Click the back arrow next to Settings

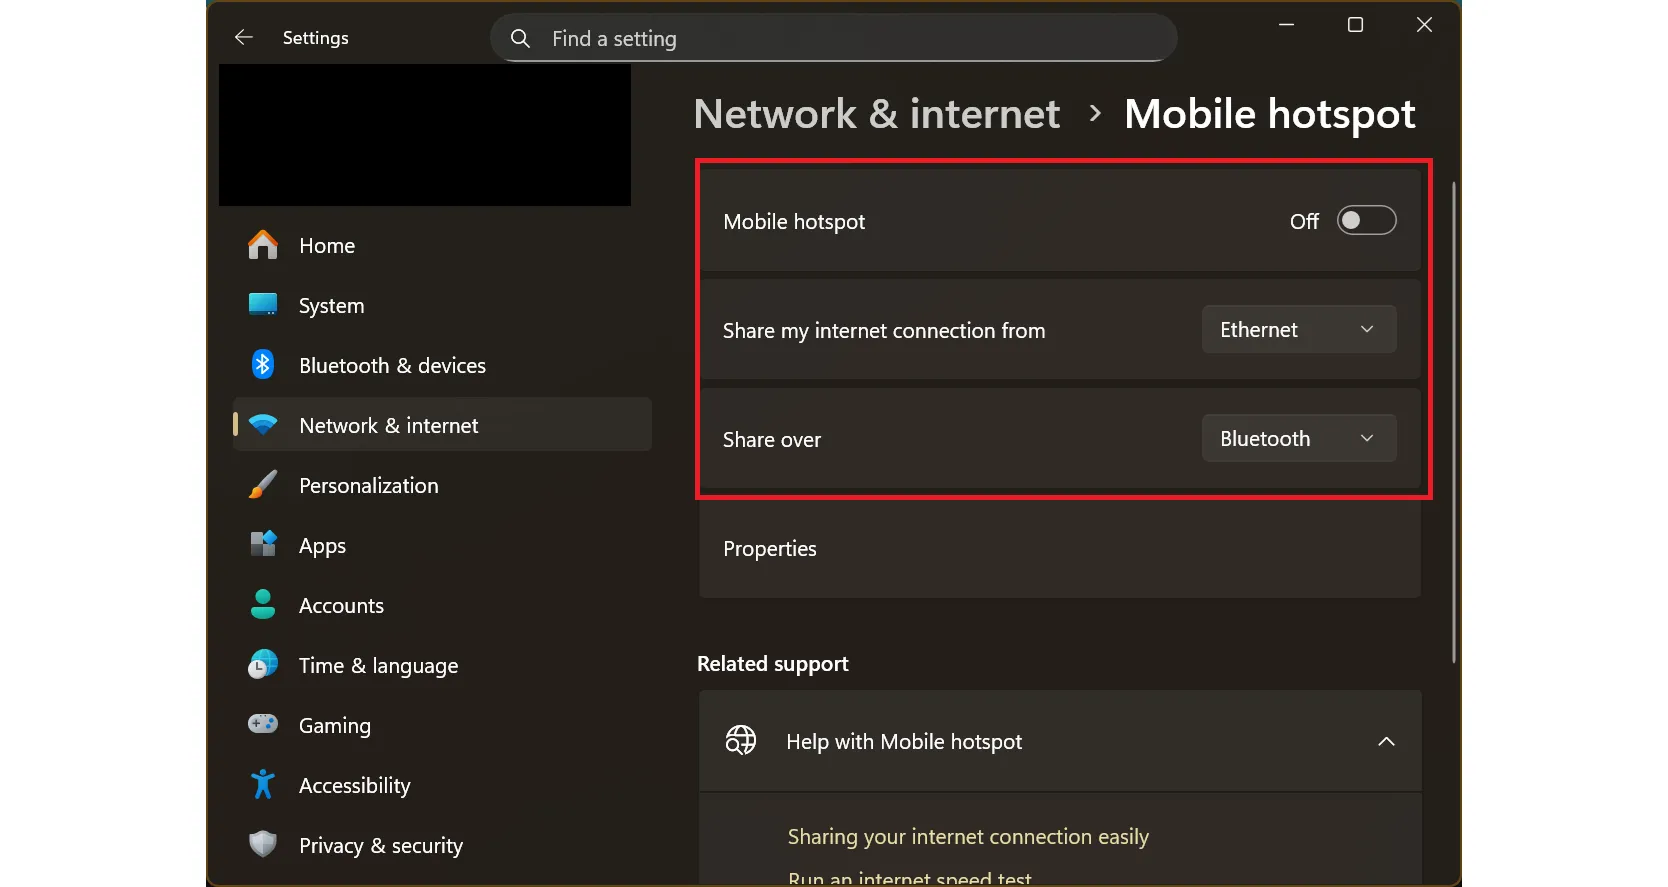(243, 38)
